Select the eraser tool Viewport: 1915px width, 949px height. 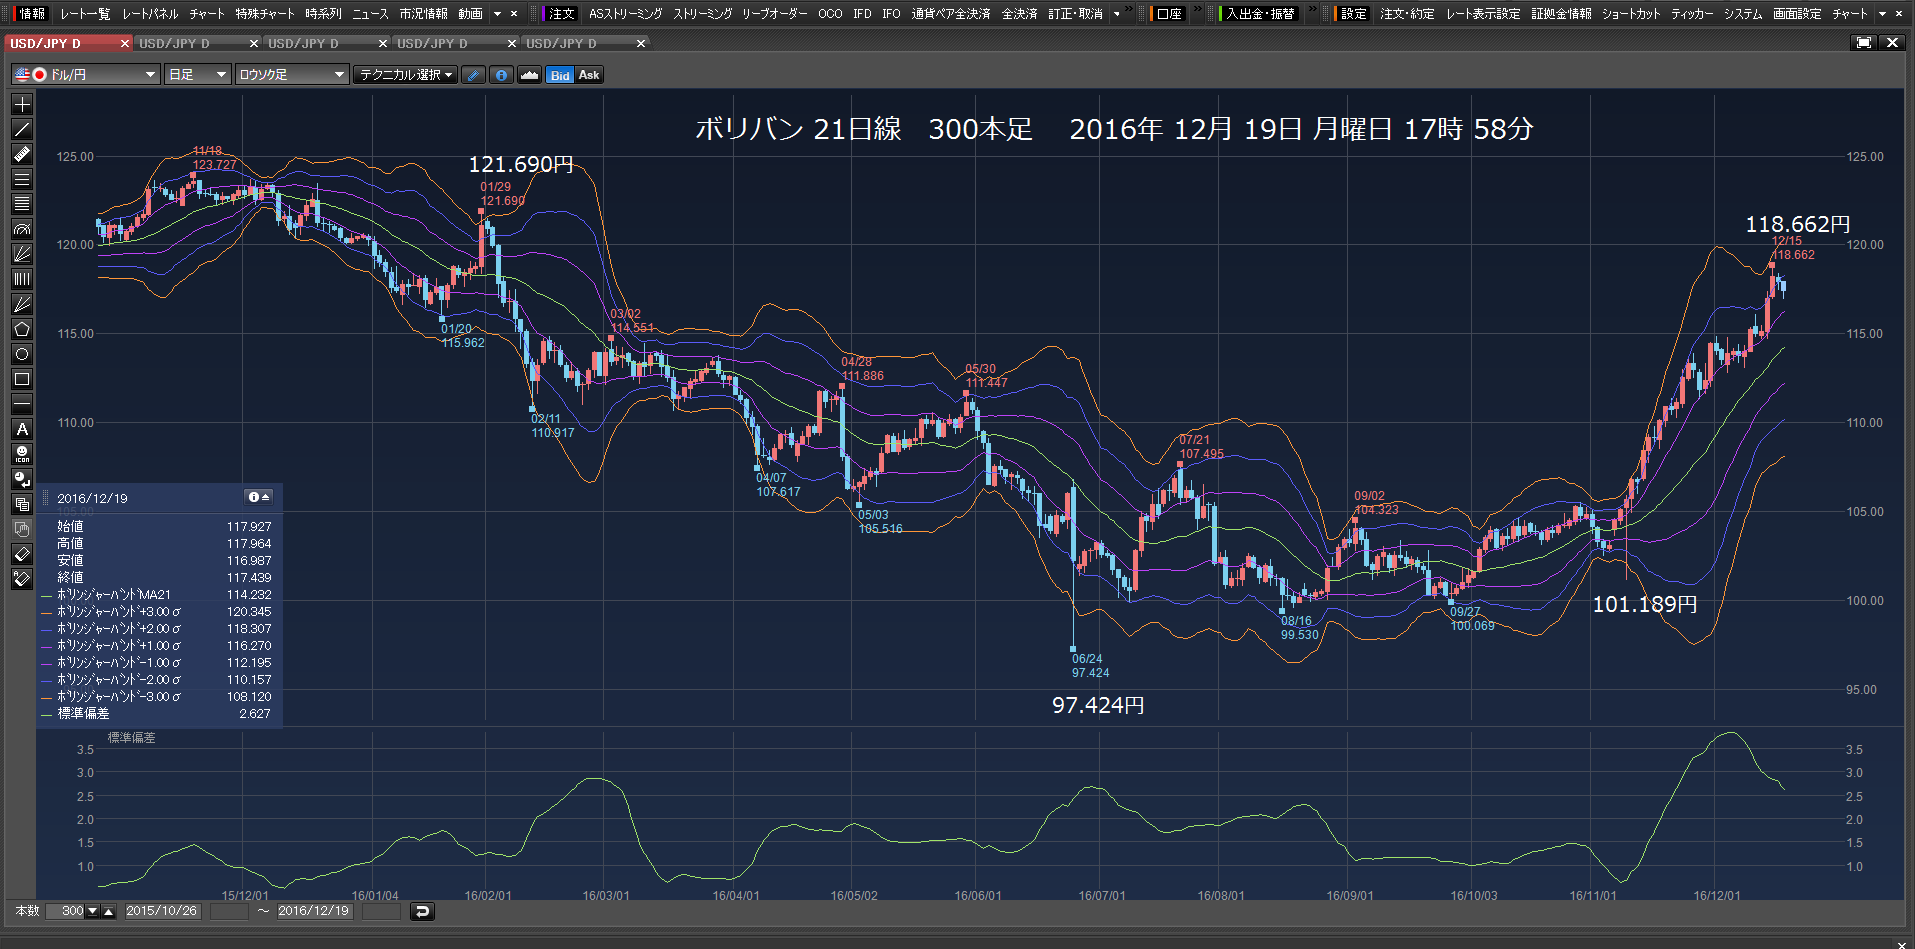click(22, 554)
